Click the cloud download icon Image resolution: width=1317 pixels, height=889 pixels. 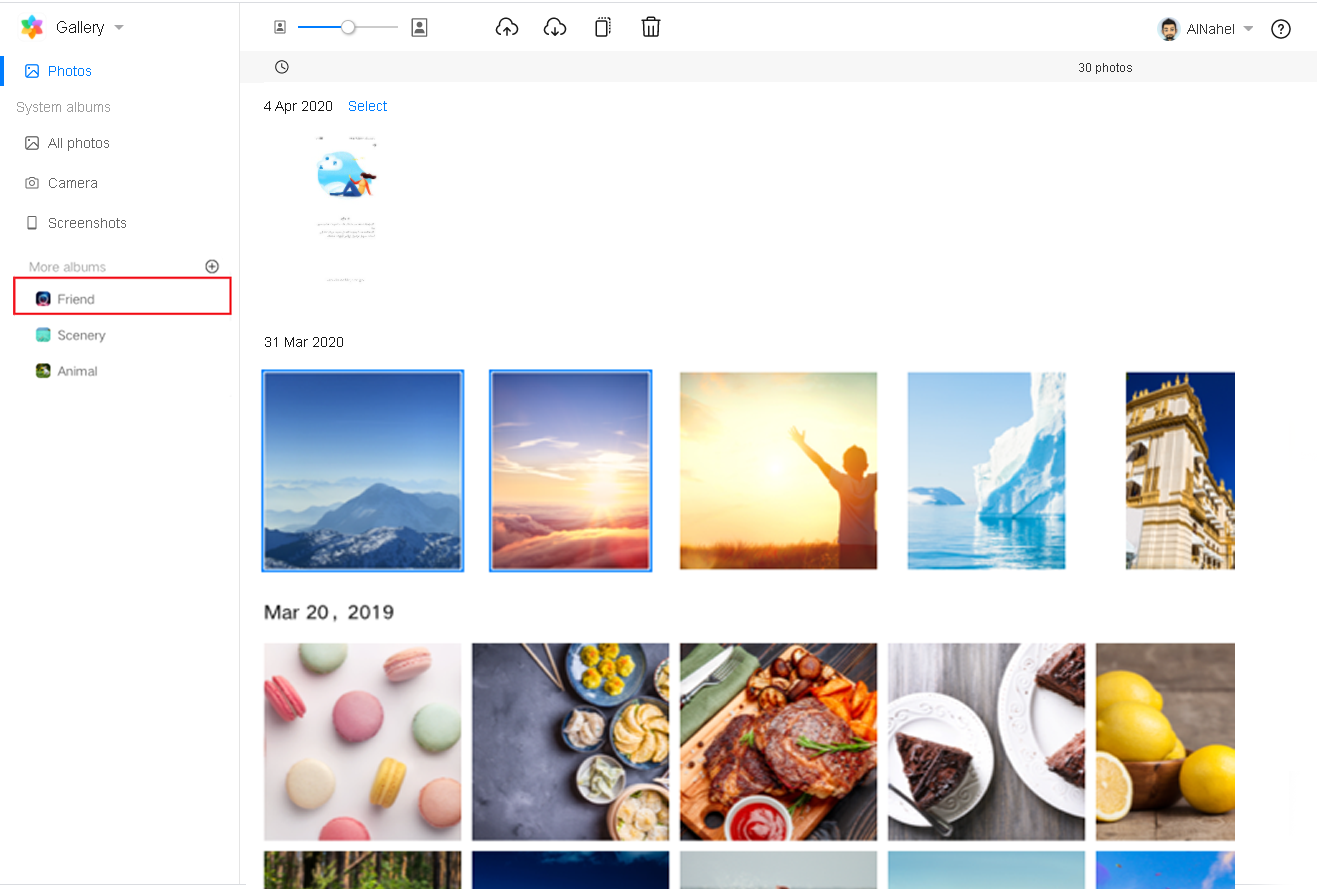pyautogui.click(x=554, y=28)
